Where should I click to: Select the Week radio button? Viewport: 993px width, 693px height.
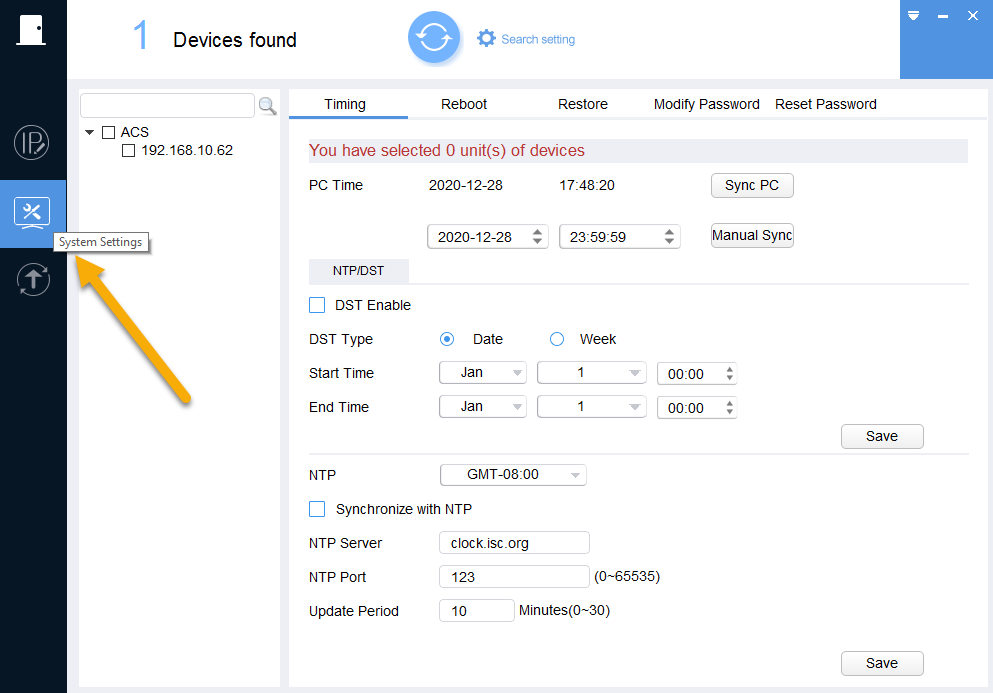coord(557,340)
